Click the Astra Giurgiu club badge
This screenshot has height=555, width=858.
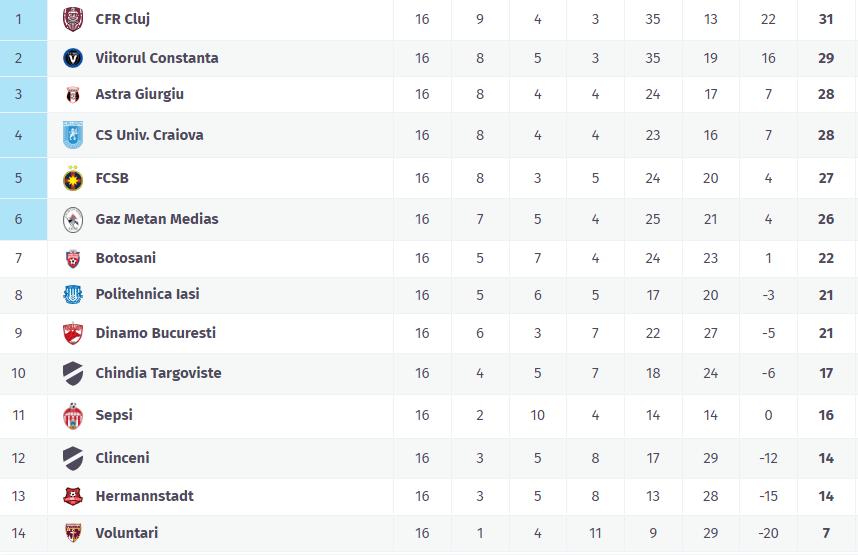(73, 95)
